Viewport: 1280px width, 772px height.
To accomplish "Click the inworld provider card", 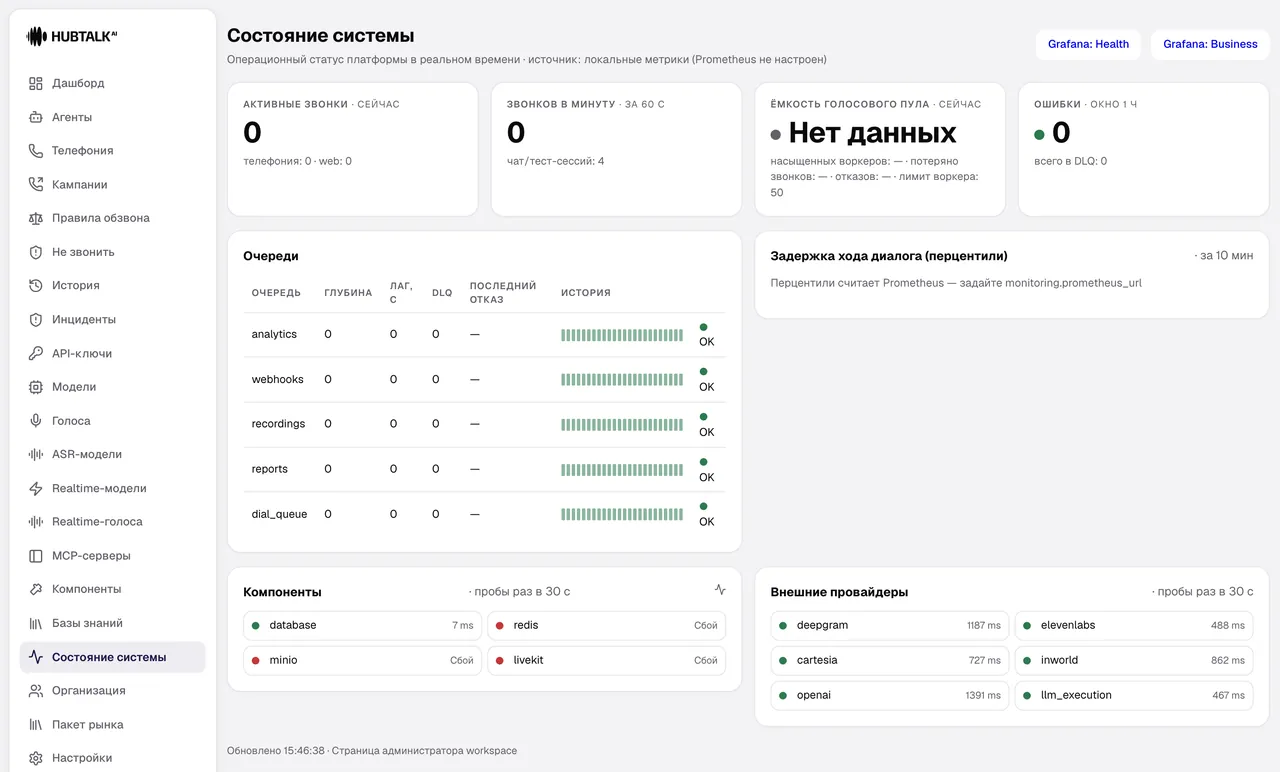I will pyautogui.click(x=1134, y=660).
